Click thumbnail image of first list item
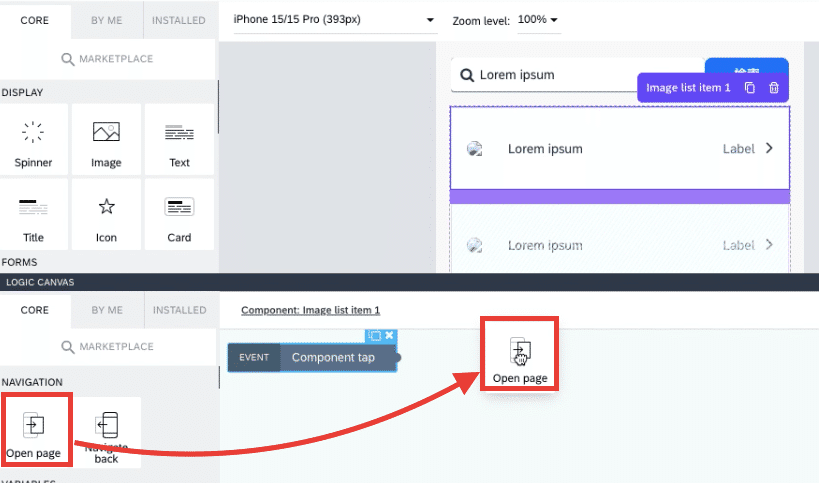The width and height of the screenshot is (819, 483). (x=475, y=149)
